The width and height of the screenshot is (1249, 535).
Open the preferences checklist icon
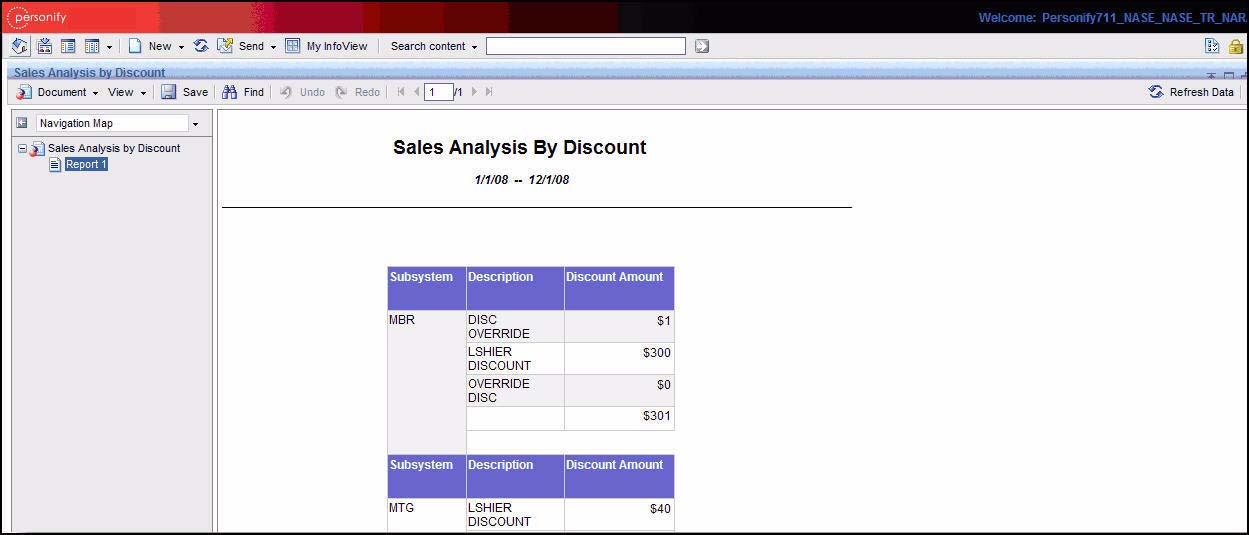click(x=1212, y=46)
